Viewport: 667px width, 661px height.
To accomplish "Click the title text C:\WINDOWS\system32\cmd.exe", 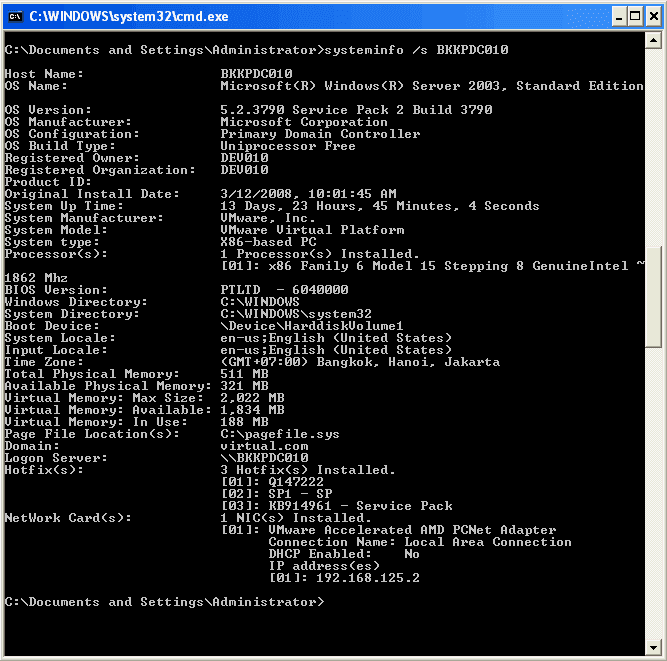I will coord(128,17).
